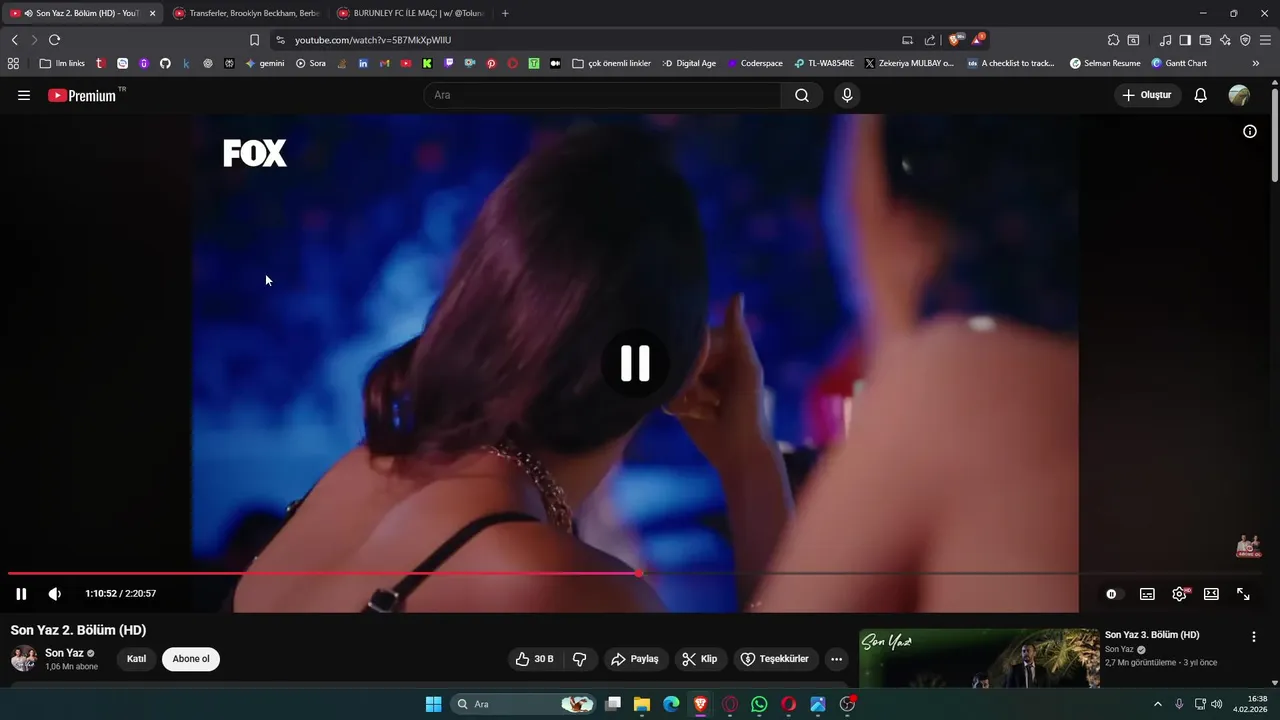
Task: Open the Sora bookmark
Action: [x=311, y=63]
